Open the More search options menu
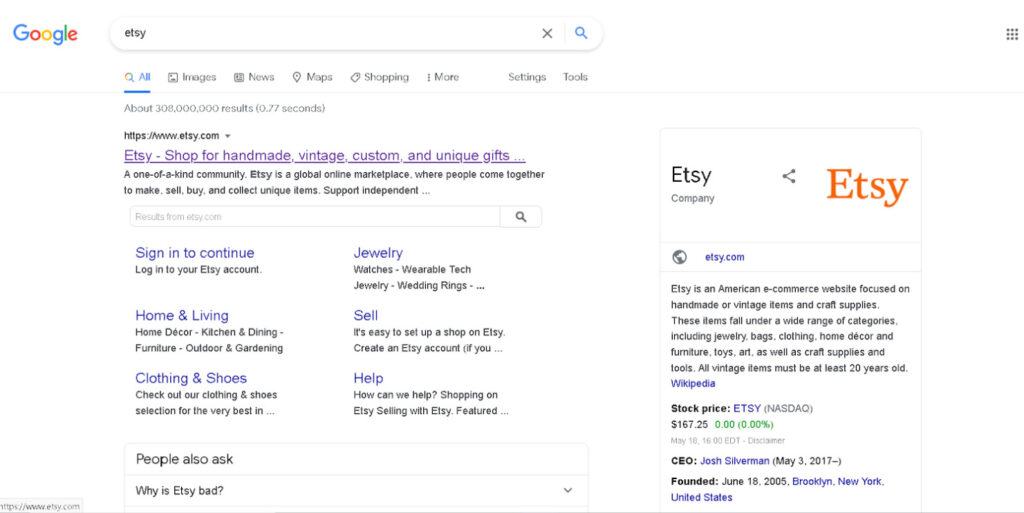This screenshot has height=513, width=1024. (x=442, y=77)
